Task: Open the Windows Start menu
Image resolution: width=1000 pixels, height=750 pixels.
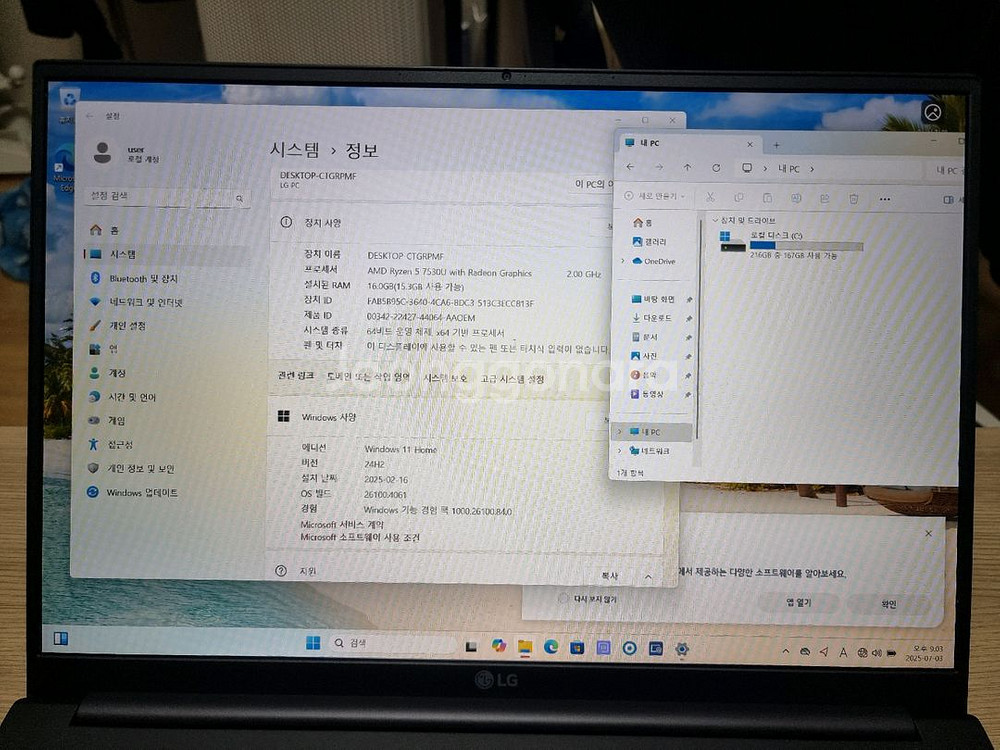Action: click(x=313, y=642)
